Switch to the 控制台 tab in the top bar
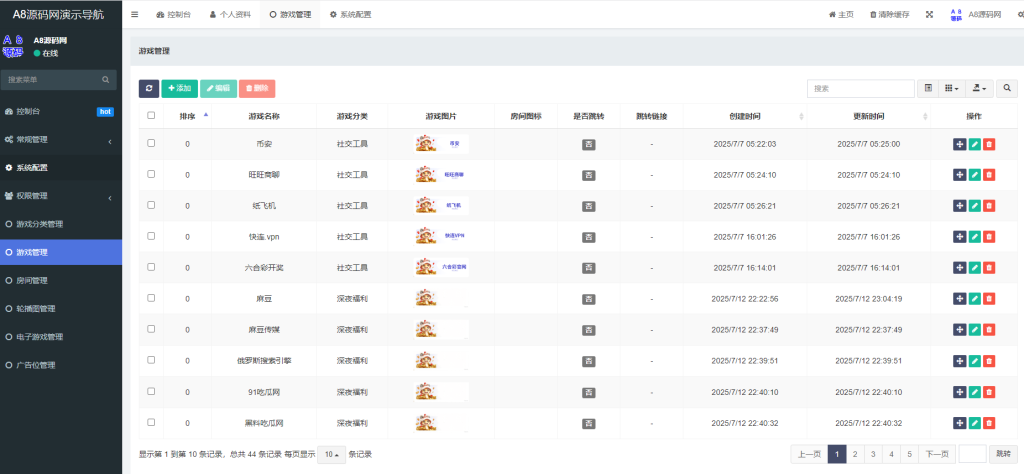The width and height of the screenshot is (1024, 474). pyautogui.click(x=174, y=14)
